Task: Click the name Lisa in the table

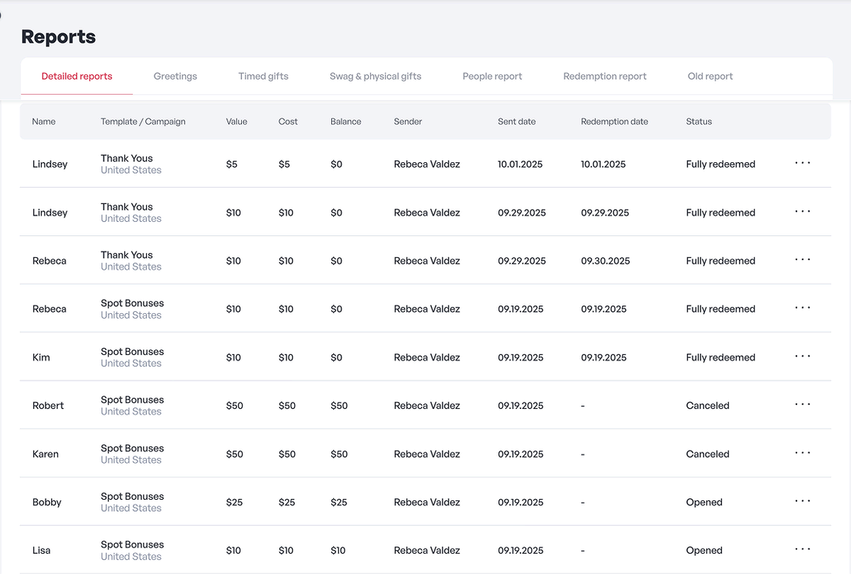Action: [x=41, y=551]
